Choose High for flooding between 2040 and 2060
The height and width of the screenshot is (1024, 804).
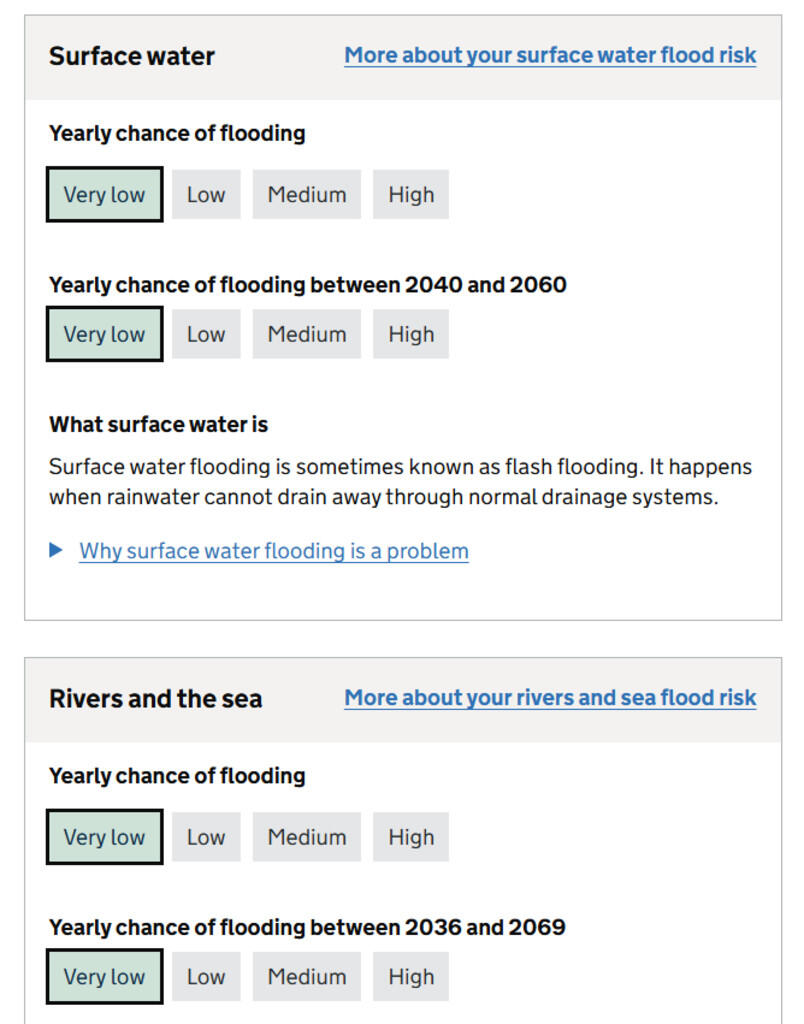410,334
